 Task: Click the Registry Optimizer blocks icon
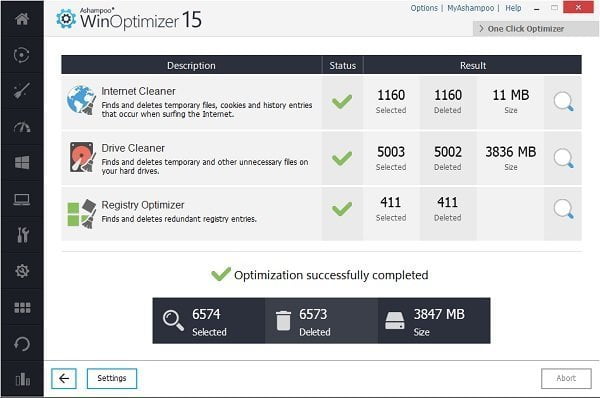pyautogui.click(x=82, y=214)
